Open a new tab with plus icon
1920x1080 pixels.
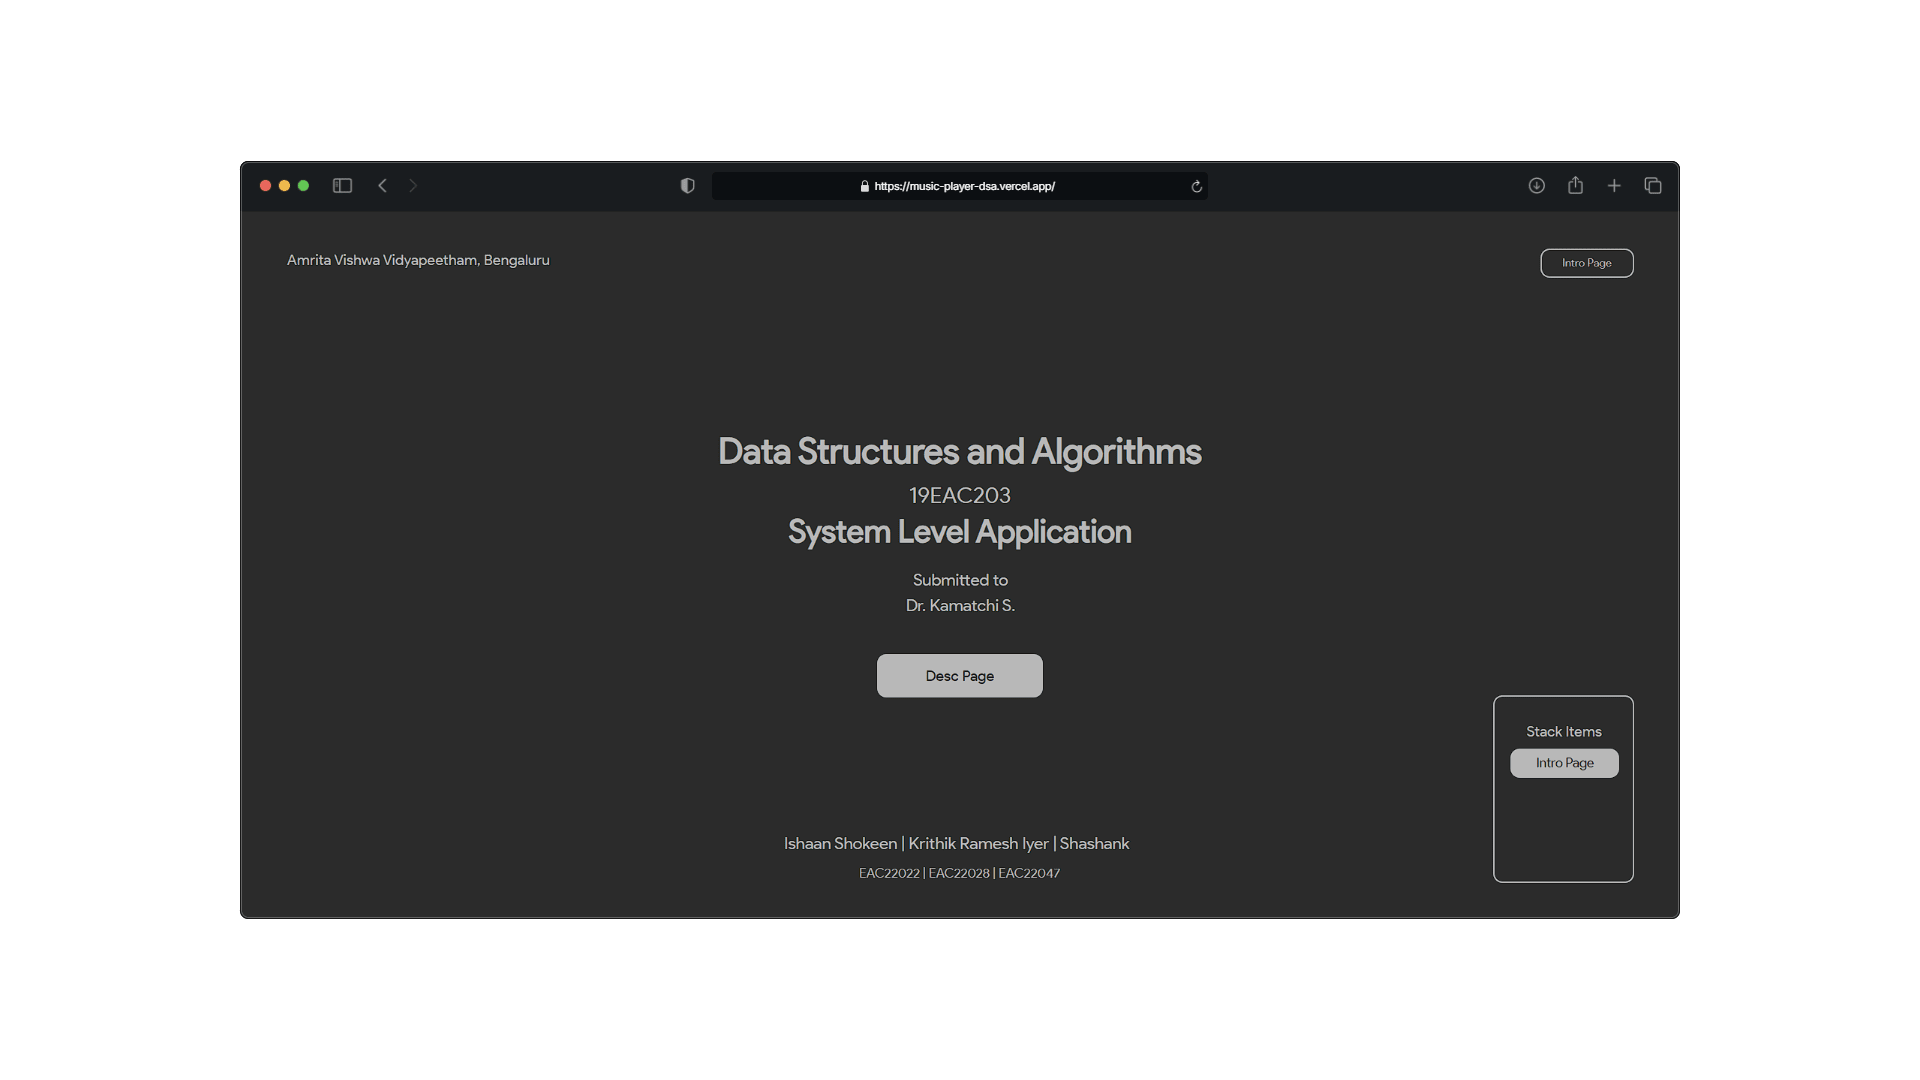[x=1614, y=186]
